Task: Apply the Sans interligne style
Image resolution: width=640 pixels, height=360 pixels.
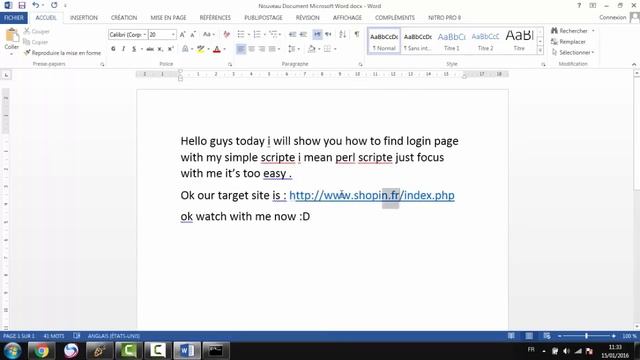Action: coord(418,41)
